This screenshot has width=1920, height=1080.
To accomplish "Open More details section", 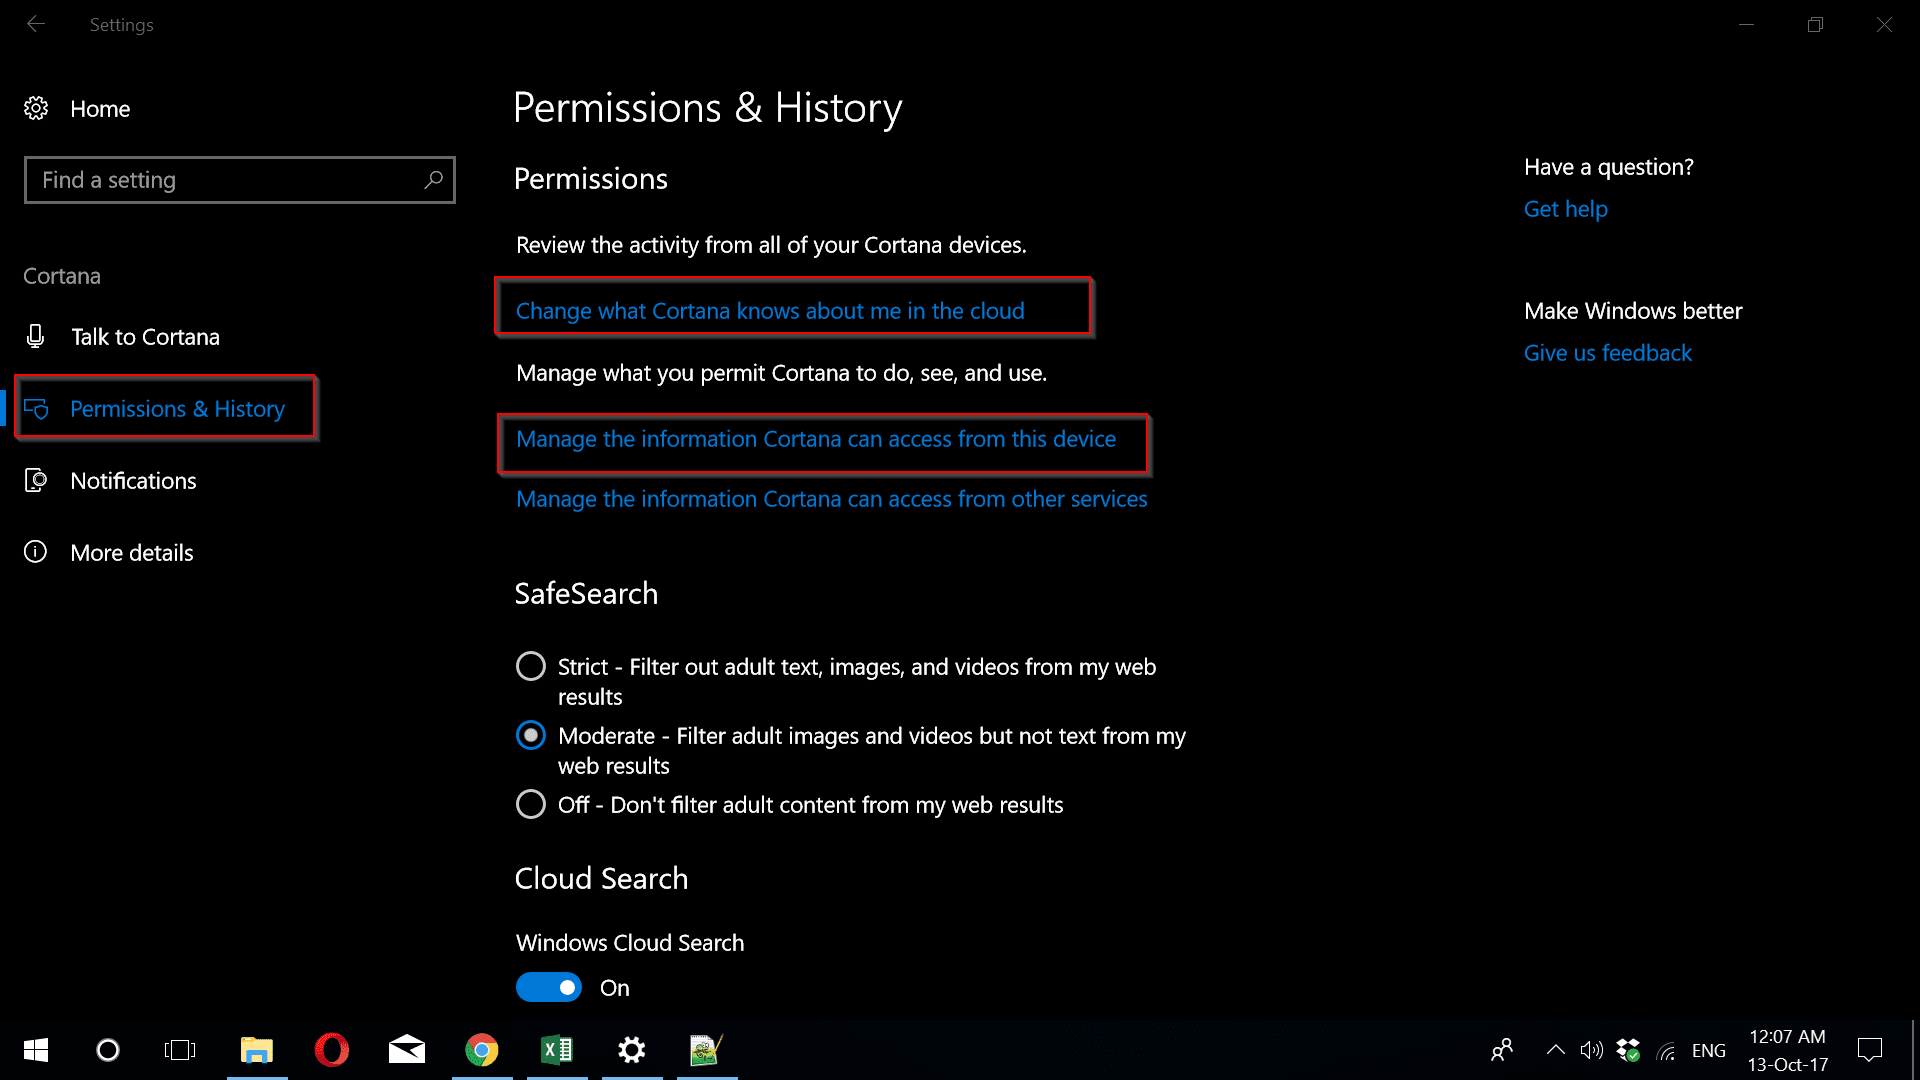I will point(132,553).
